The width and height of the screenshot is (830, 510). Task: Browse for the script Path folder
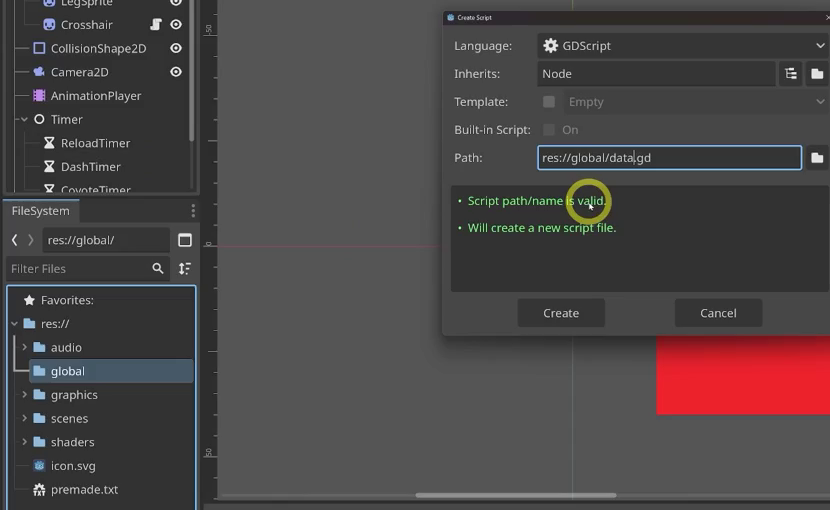tap(817, 158)
